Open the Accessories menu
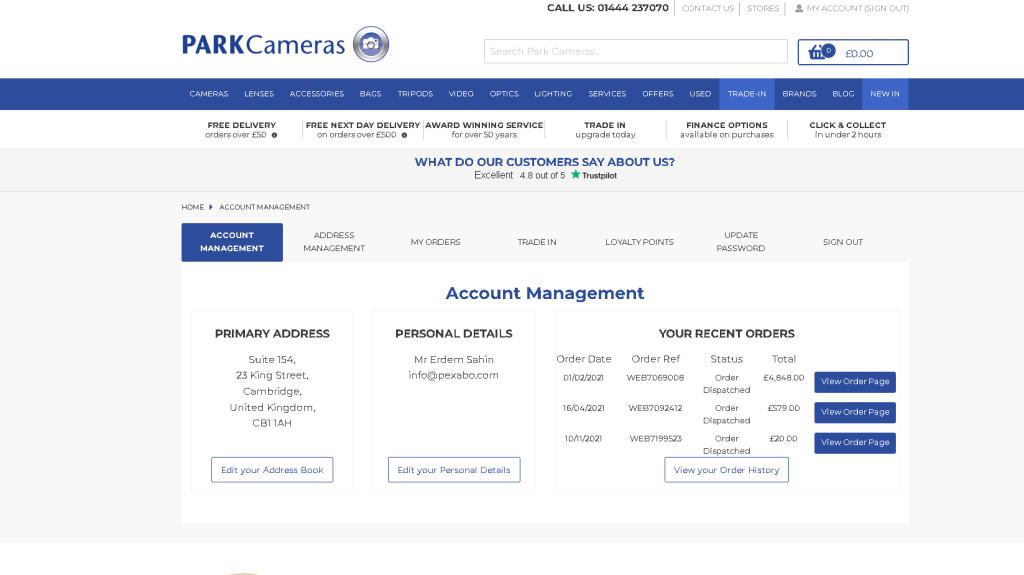This screenshot has height=575, width=1024. (x=317, y=94)
